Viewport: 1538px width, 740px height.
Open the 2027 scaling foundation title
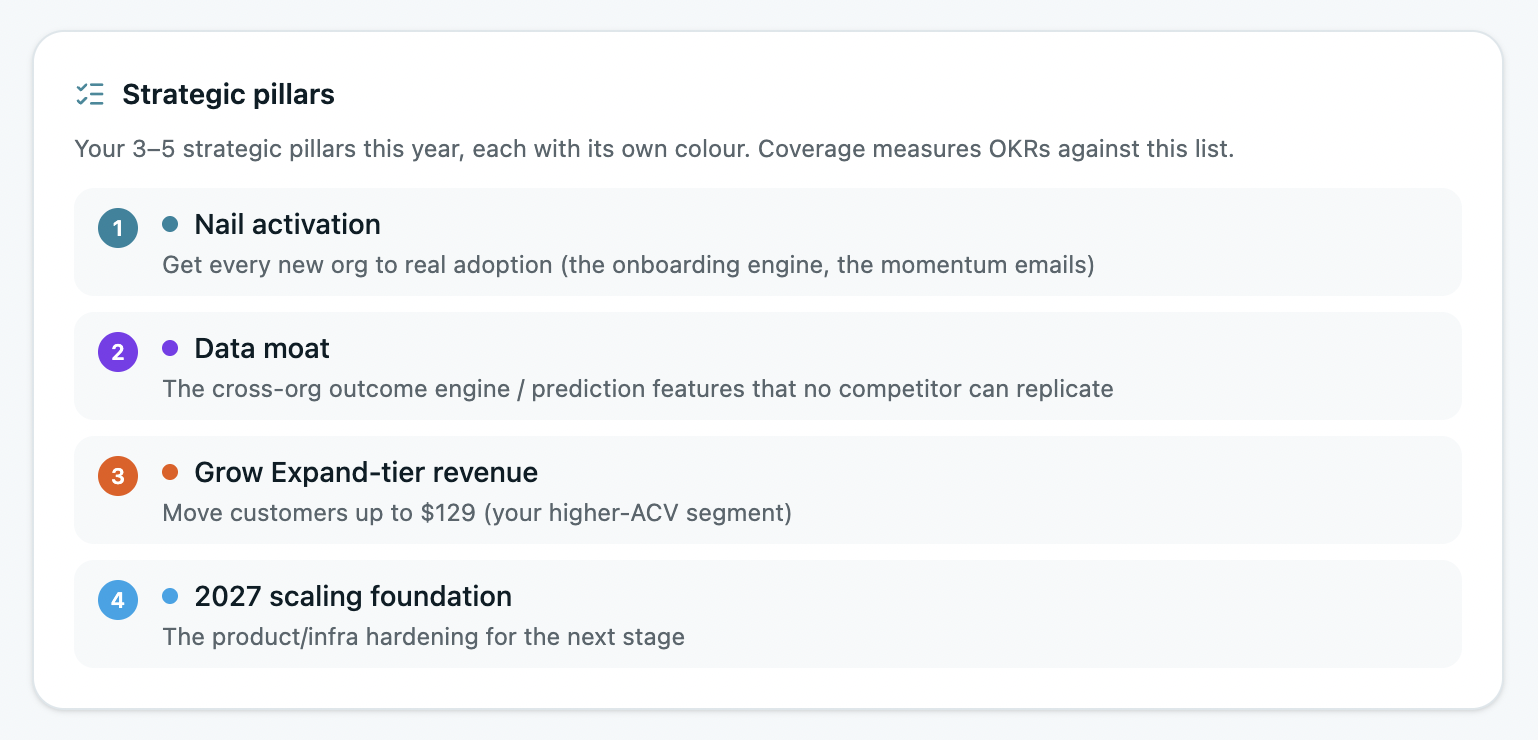pyautogui.click(x=353, y=596)
